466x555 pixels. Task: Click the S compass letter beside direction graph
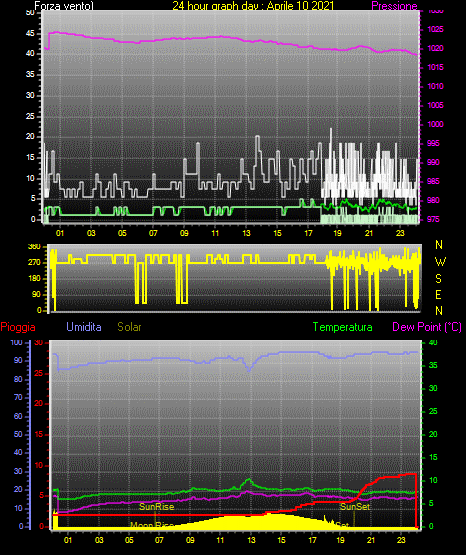438,279
